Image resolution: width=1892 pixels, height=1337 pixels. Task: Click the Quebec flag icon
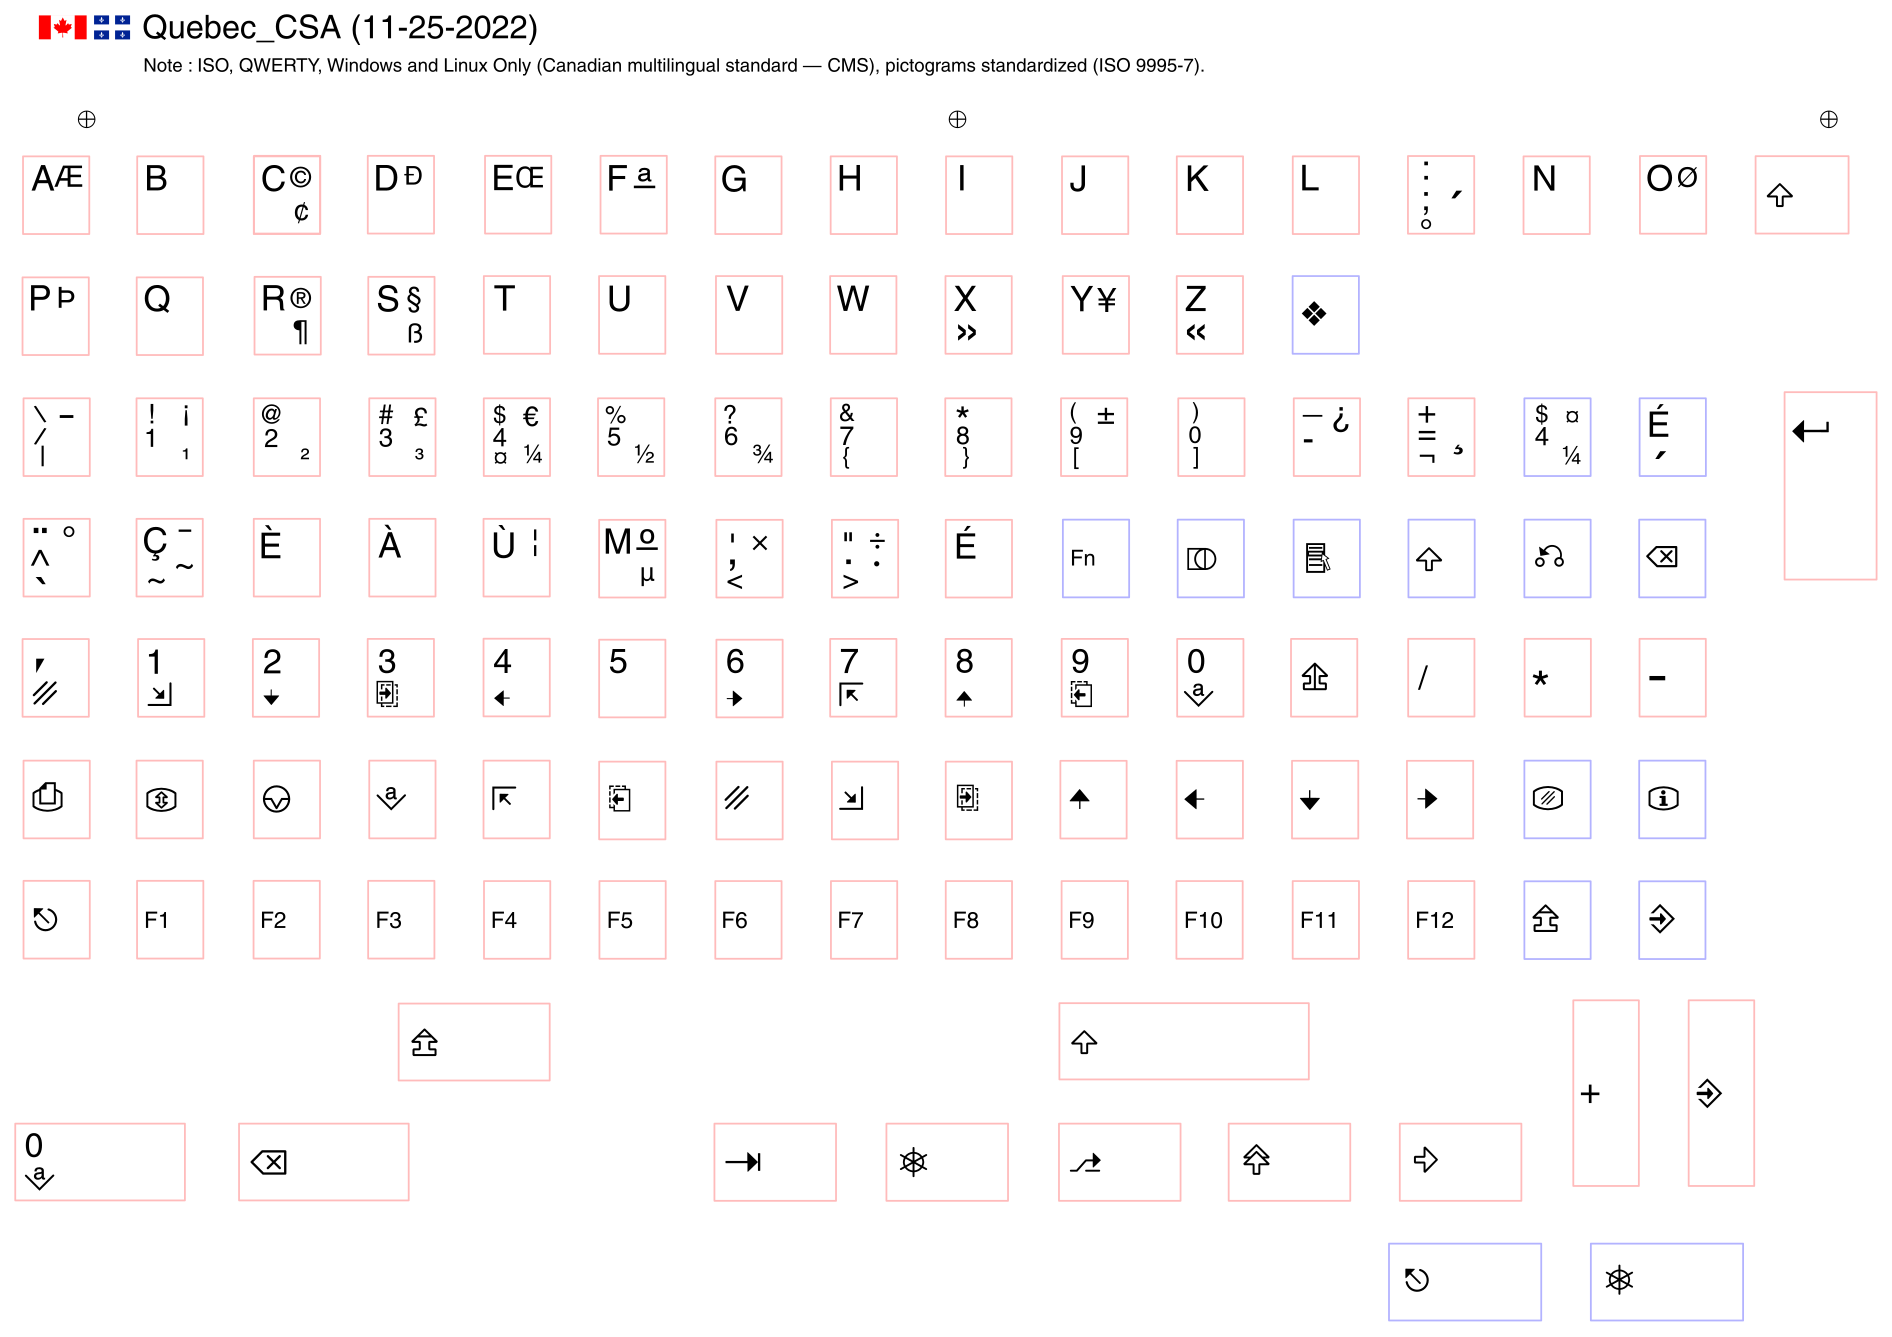tap(112, 28)
